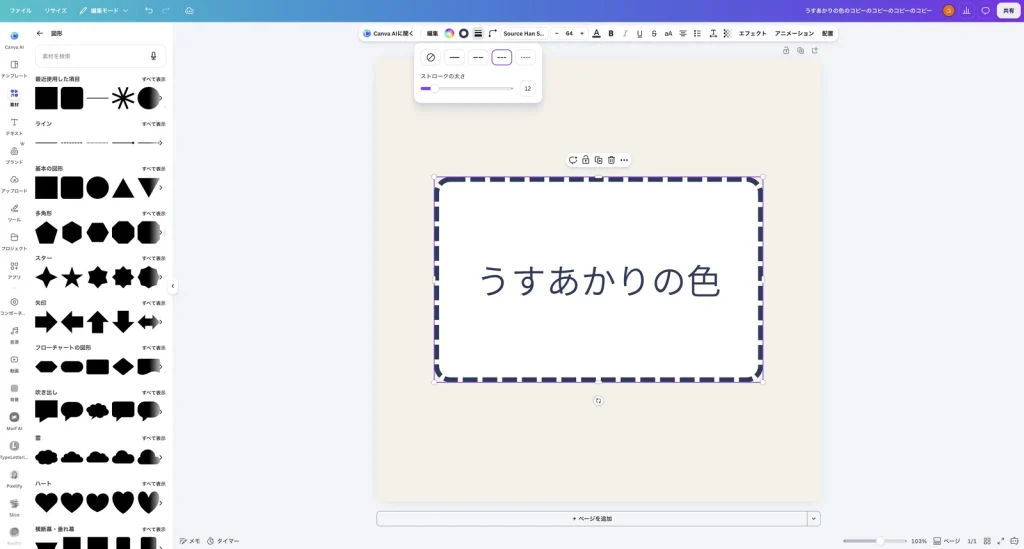Toggle uppercase aA text formatting
The width and height of the screenshot is (1024, 549).
pos(668,33)
